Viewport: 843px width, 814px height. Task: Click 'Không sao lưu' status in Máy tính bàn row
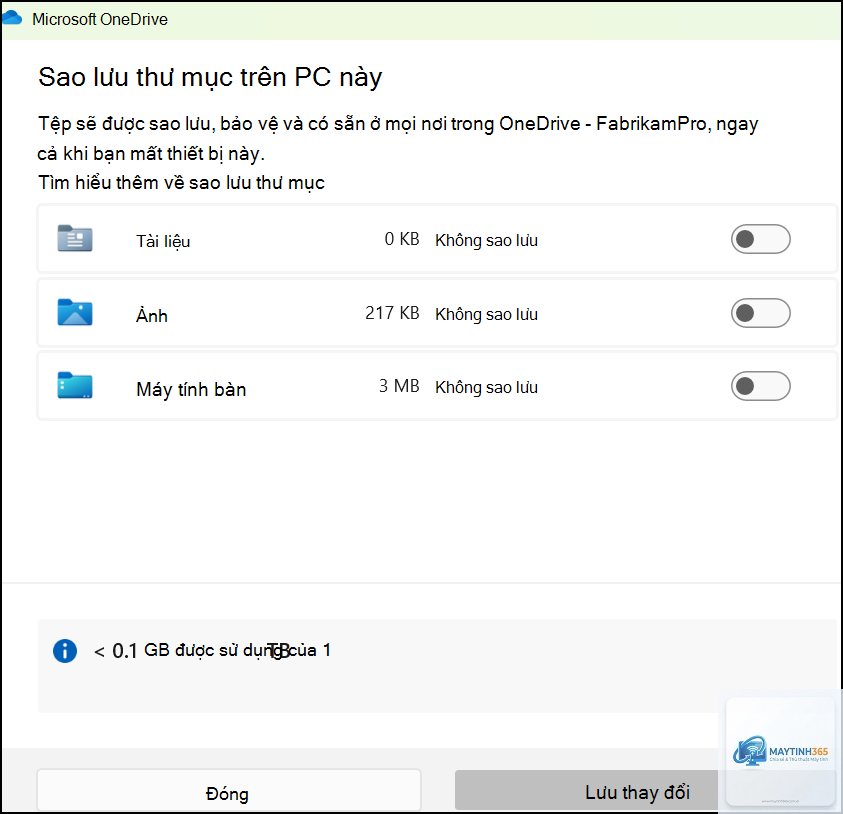pos(487,387)
